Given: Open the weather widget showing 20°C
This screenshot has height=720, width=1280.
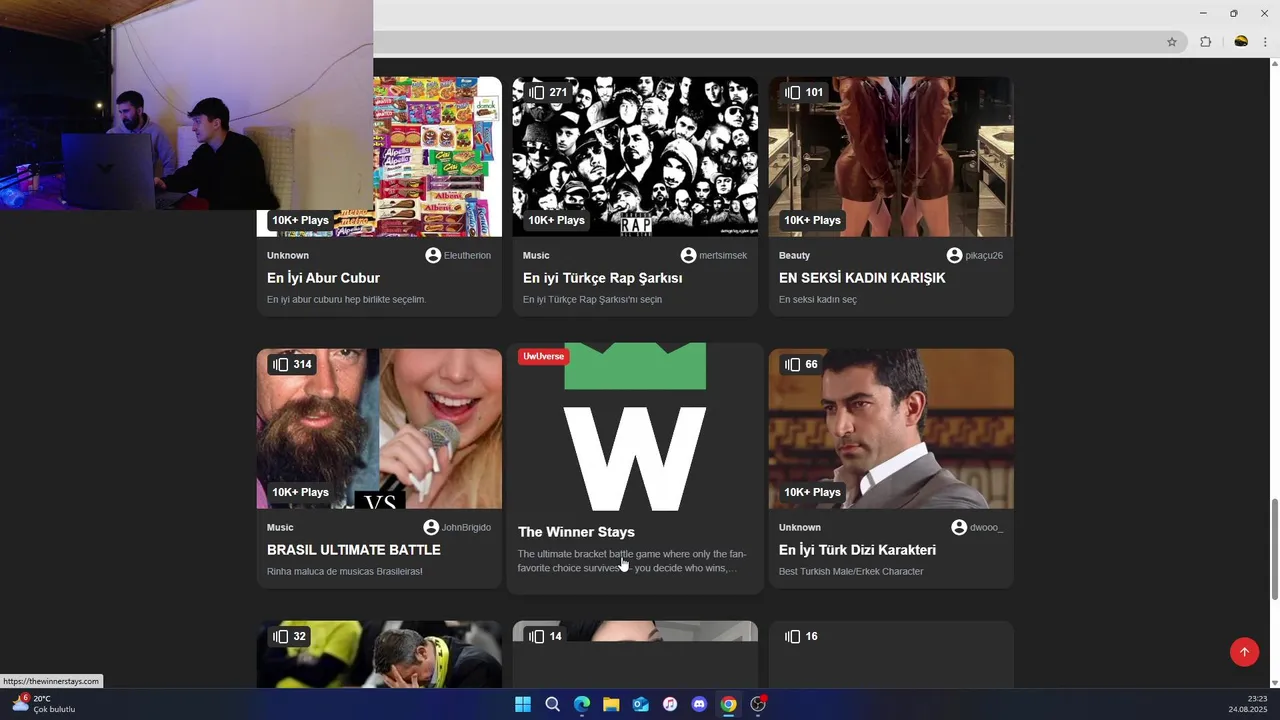Looking at the screenshot, I should 43,704.
